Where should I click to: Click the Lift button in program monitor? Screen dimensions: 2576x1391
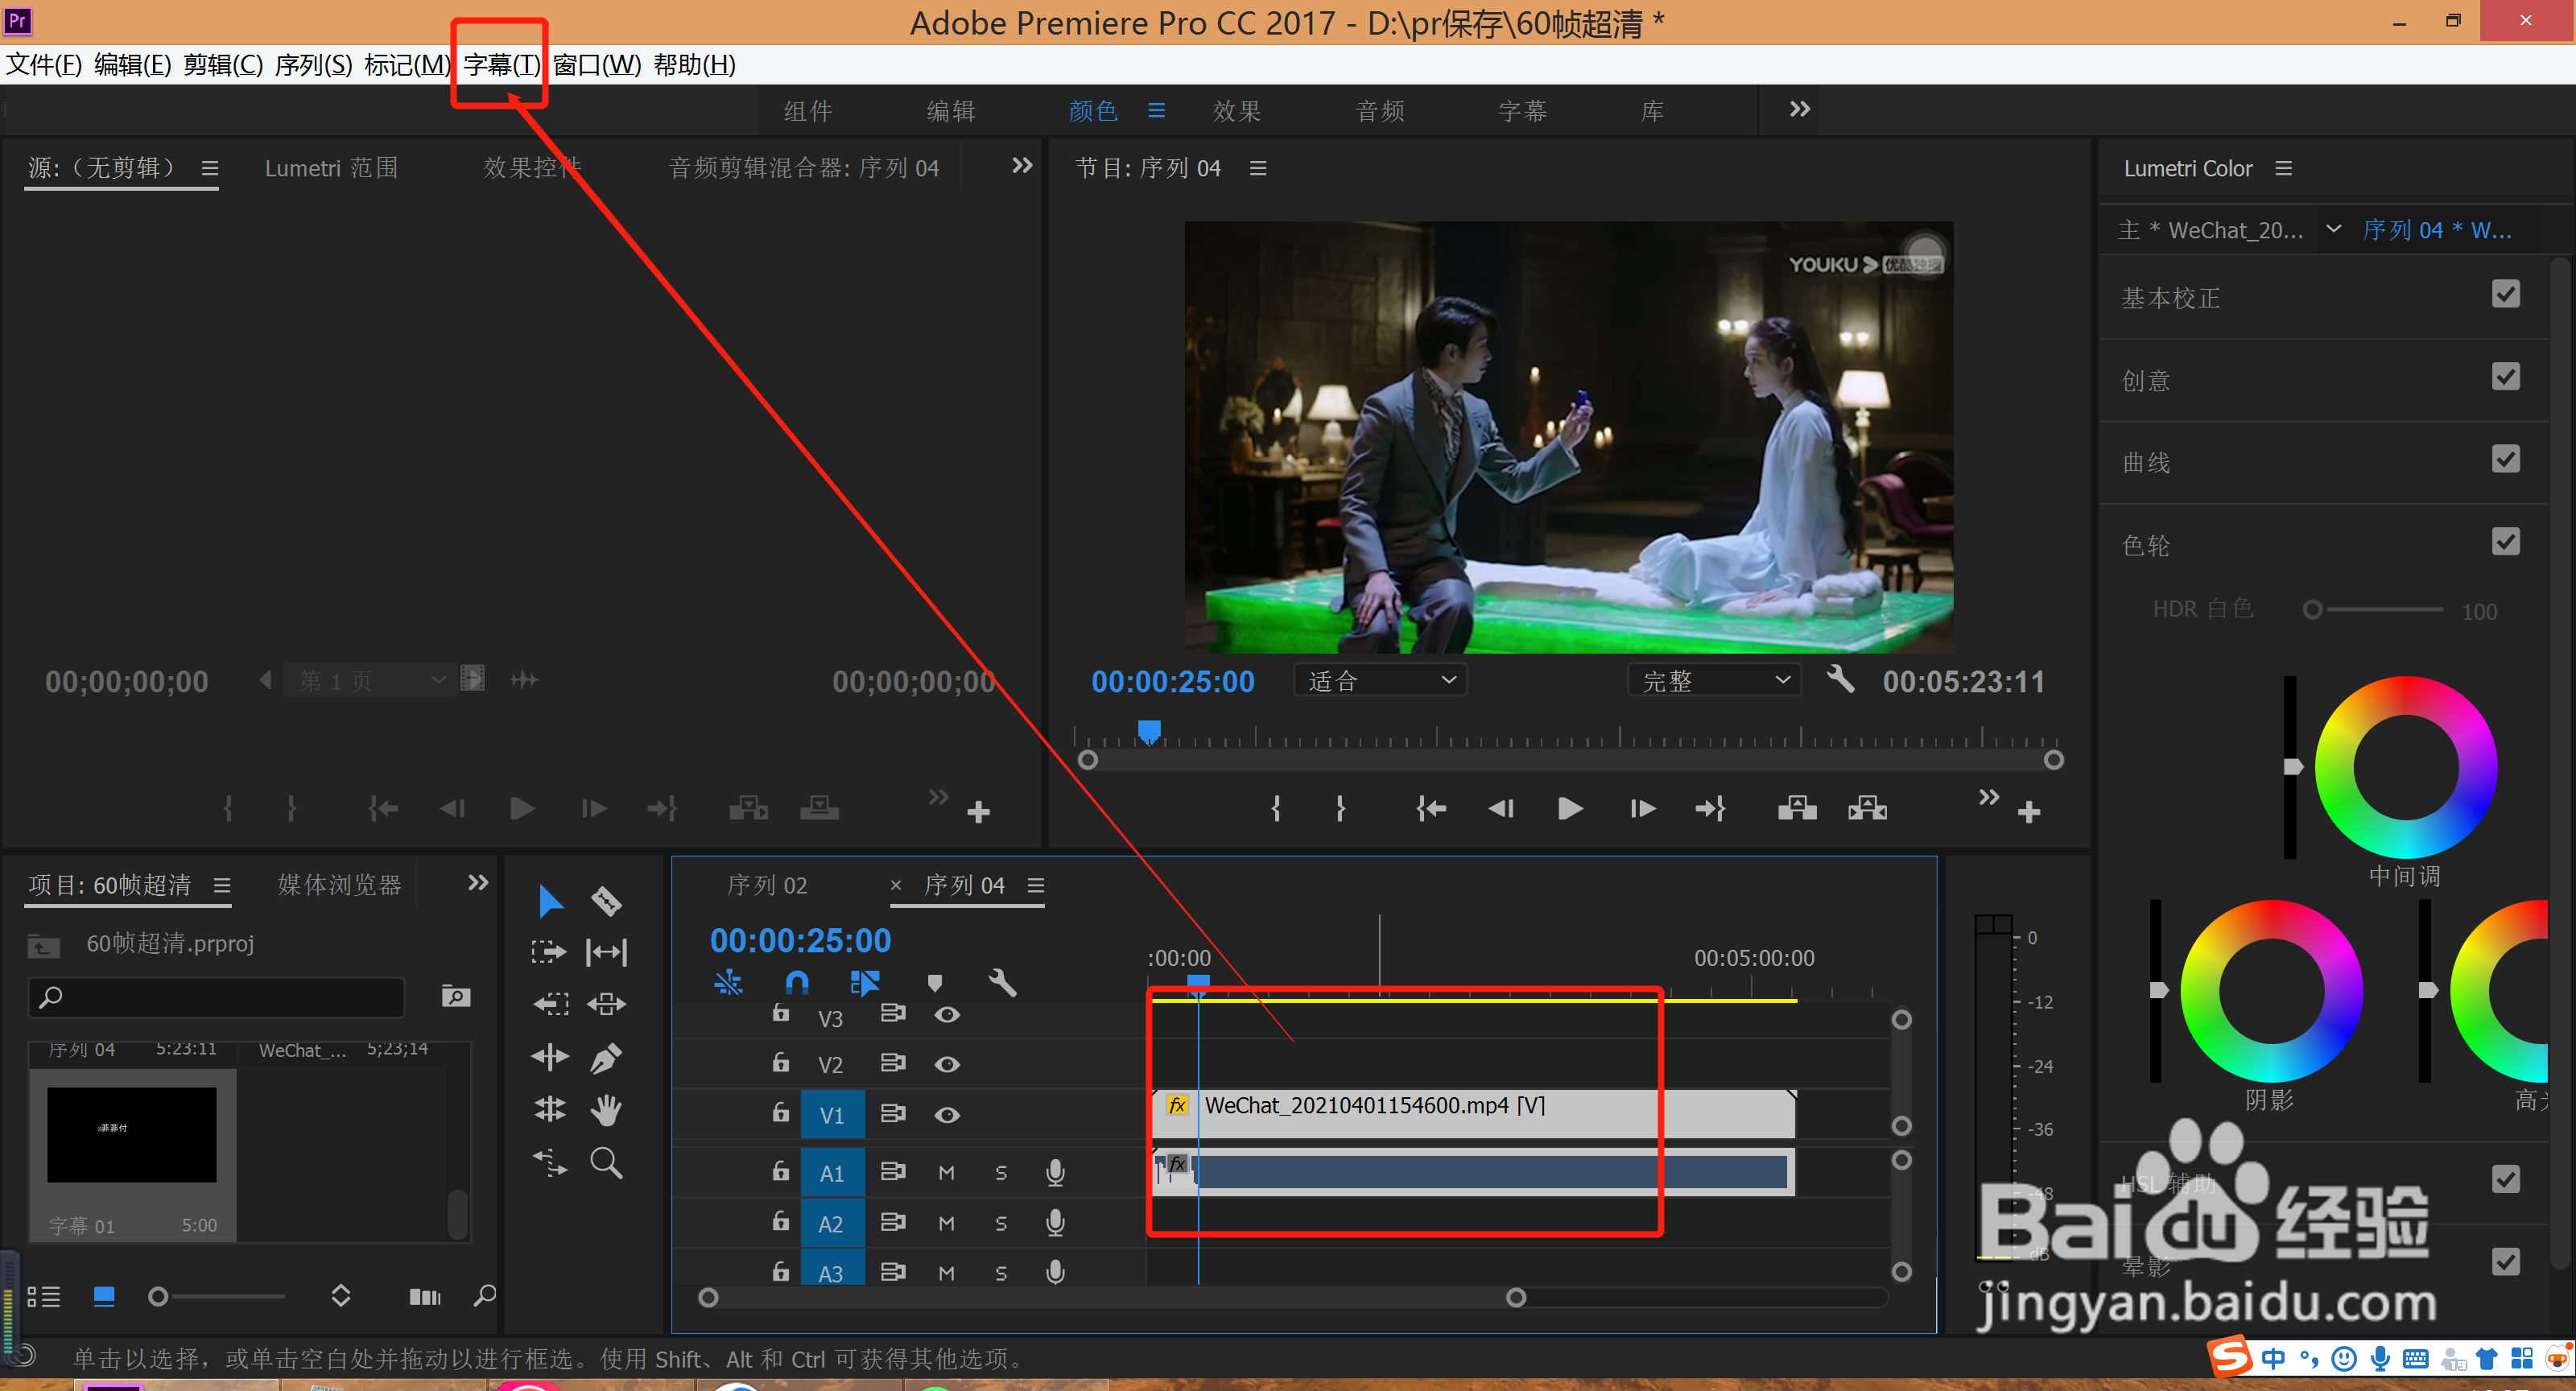coord(1797,808)
